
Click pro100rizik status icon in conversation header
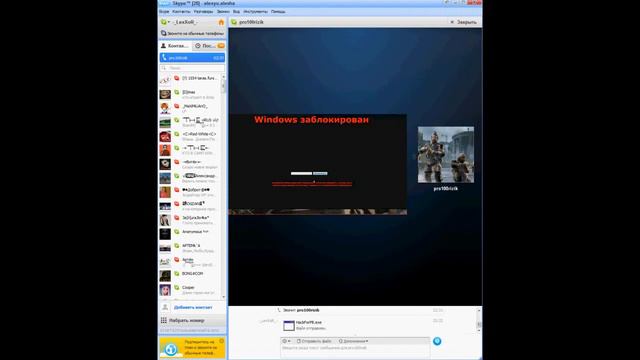click(x=234, y=22)
